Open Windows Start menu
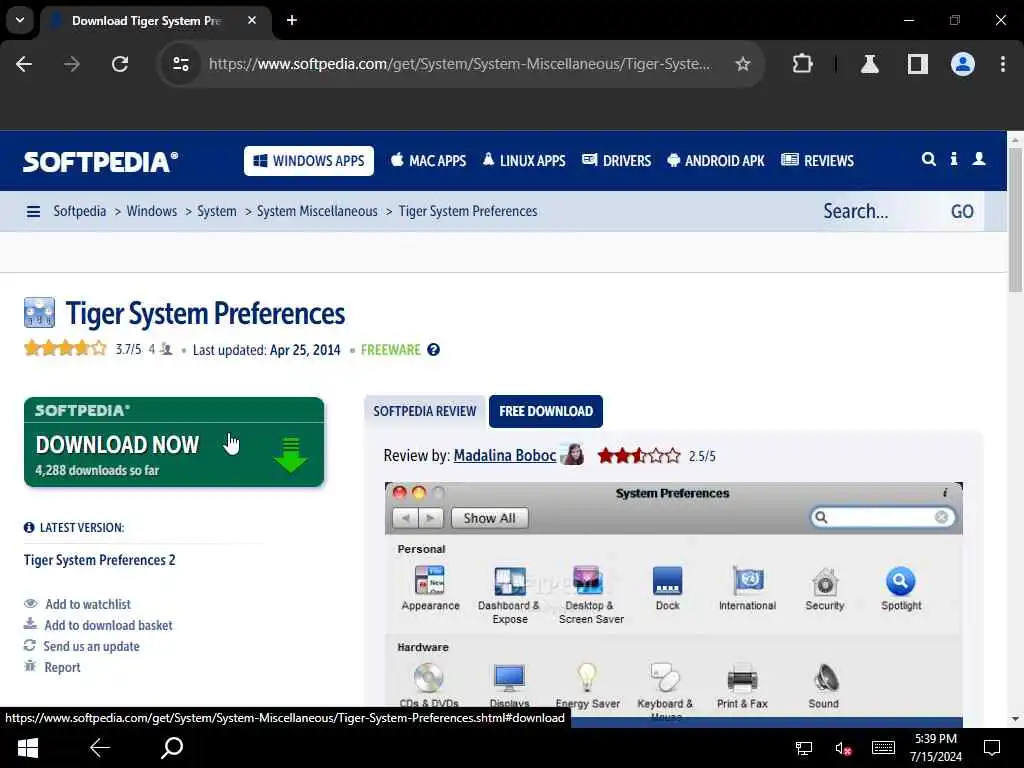1024x768 pixels. pyautogui.click(x=27, y=748)
